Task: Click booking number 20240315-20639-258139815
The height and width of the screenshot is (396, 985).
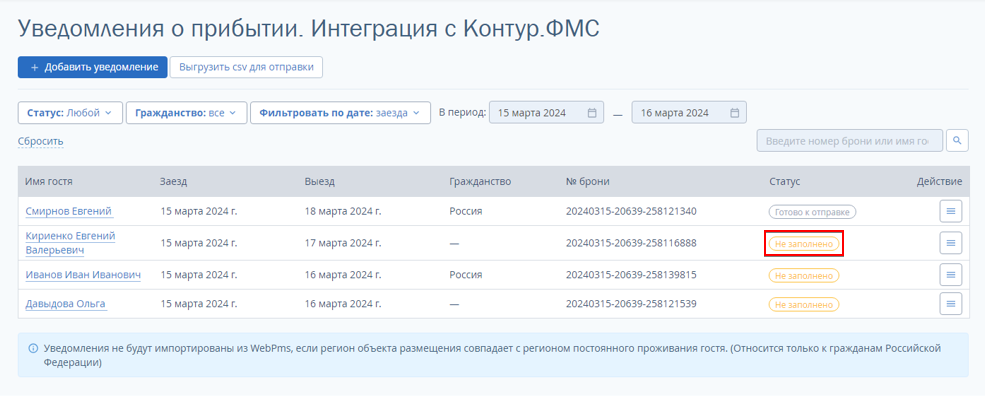Action: tap(631, 275)
